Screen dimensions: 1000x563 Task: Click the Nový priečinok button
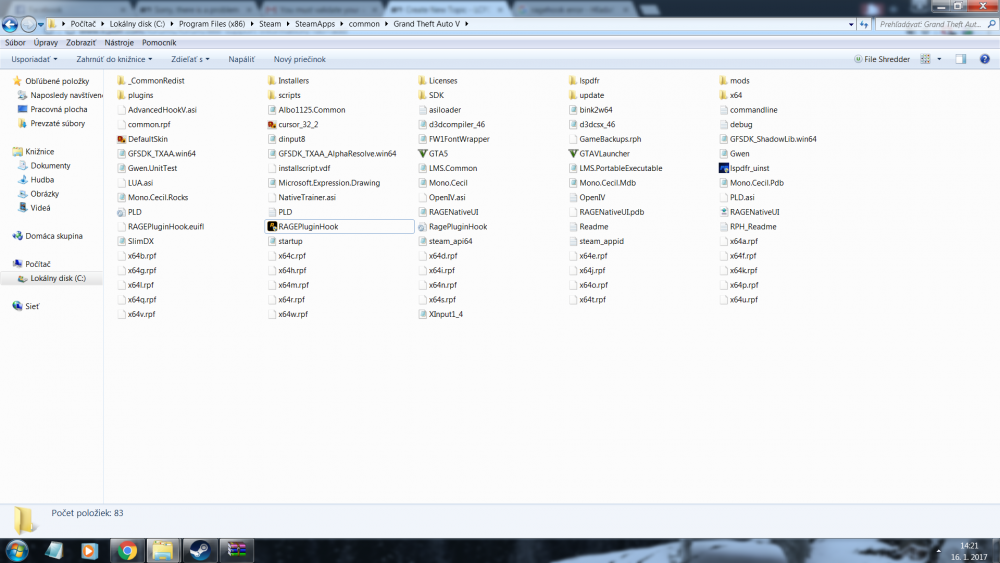coord(300,59)
